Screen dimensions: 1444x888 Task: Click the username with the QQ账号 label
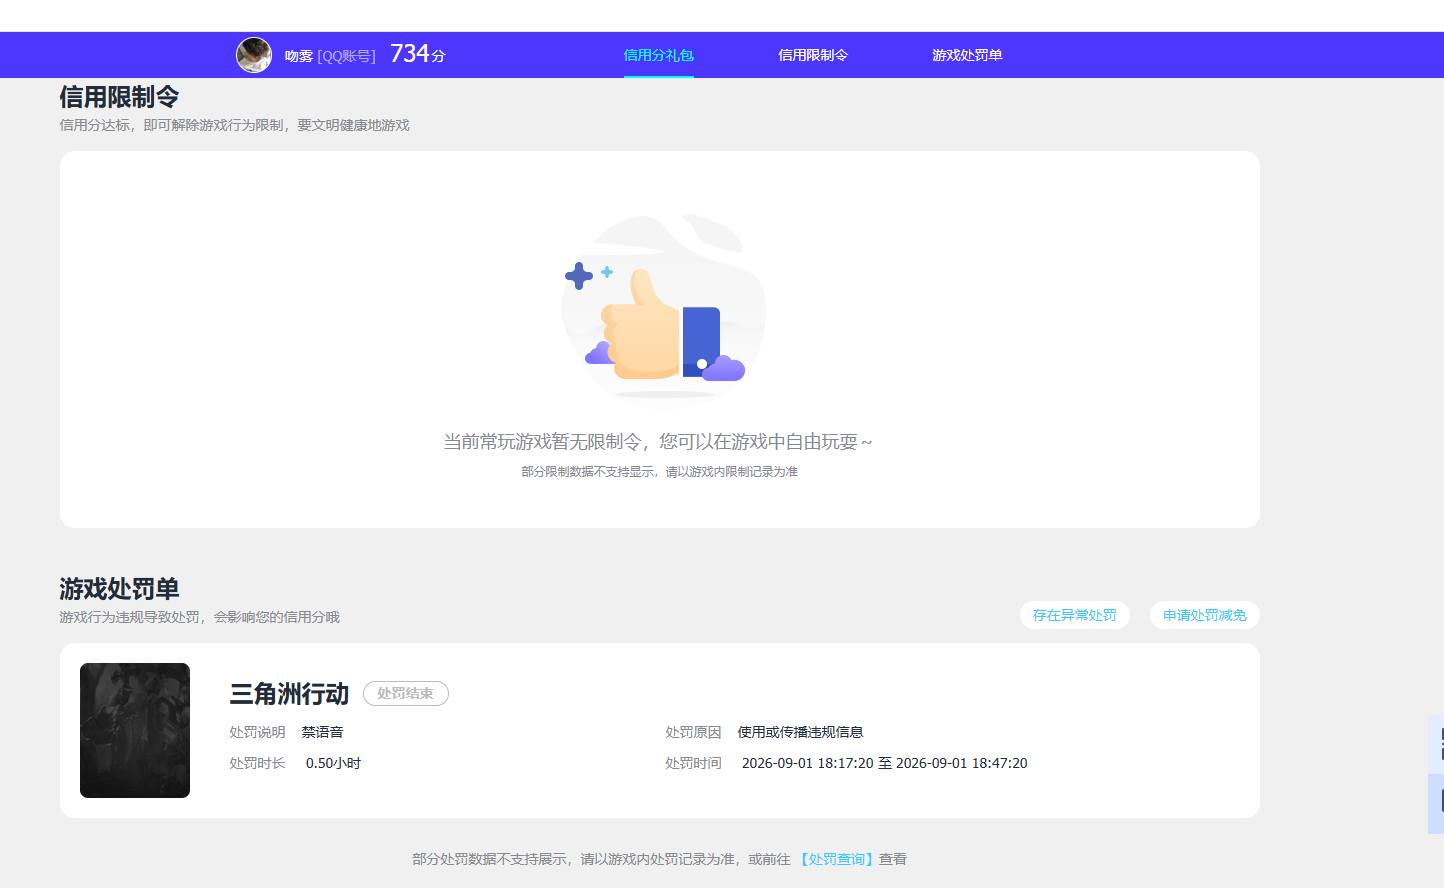coord(330,56)
